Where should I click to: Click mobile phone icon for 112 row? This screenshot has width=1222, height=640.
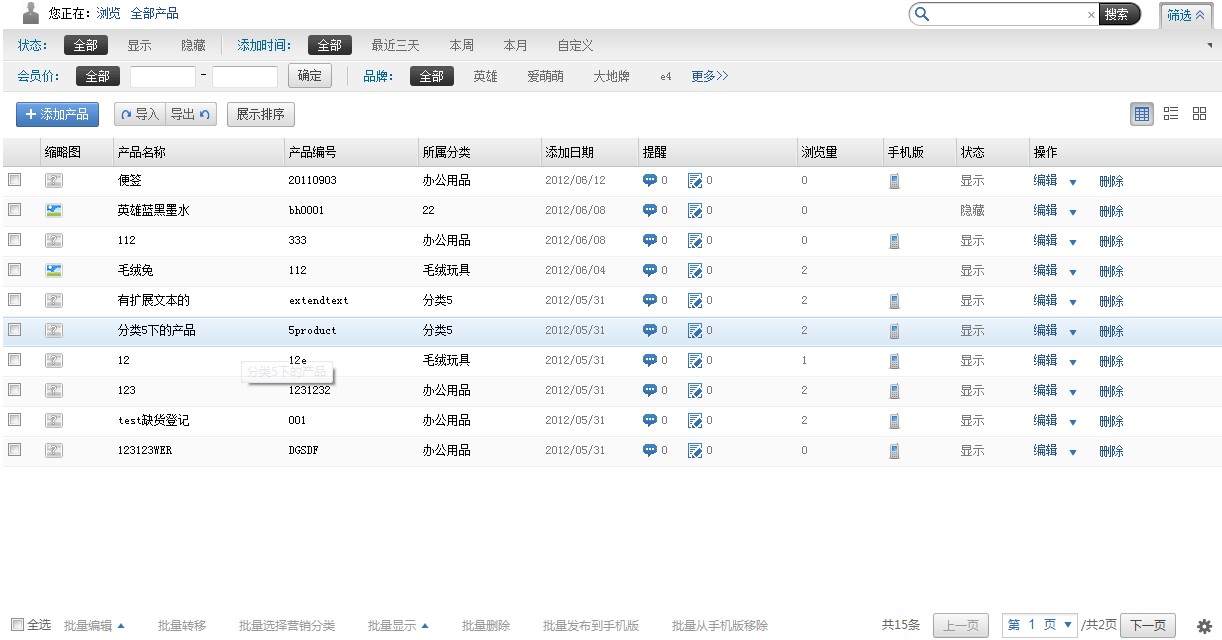[x=894, y=241]
